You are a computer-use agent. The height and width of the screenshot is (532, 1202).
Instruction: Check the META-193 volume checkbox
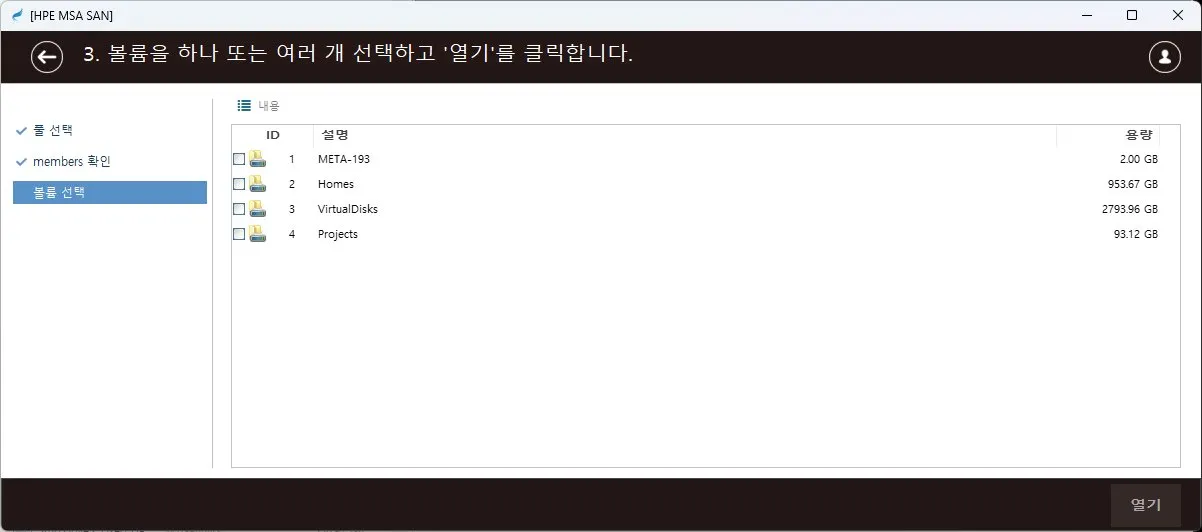pyautogui.click(x=239, y=159)
